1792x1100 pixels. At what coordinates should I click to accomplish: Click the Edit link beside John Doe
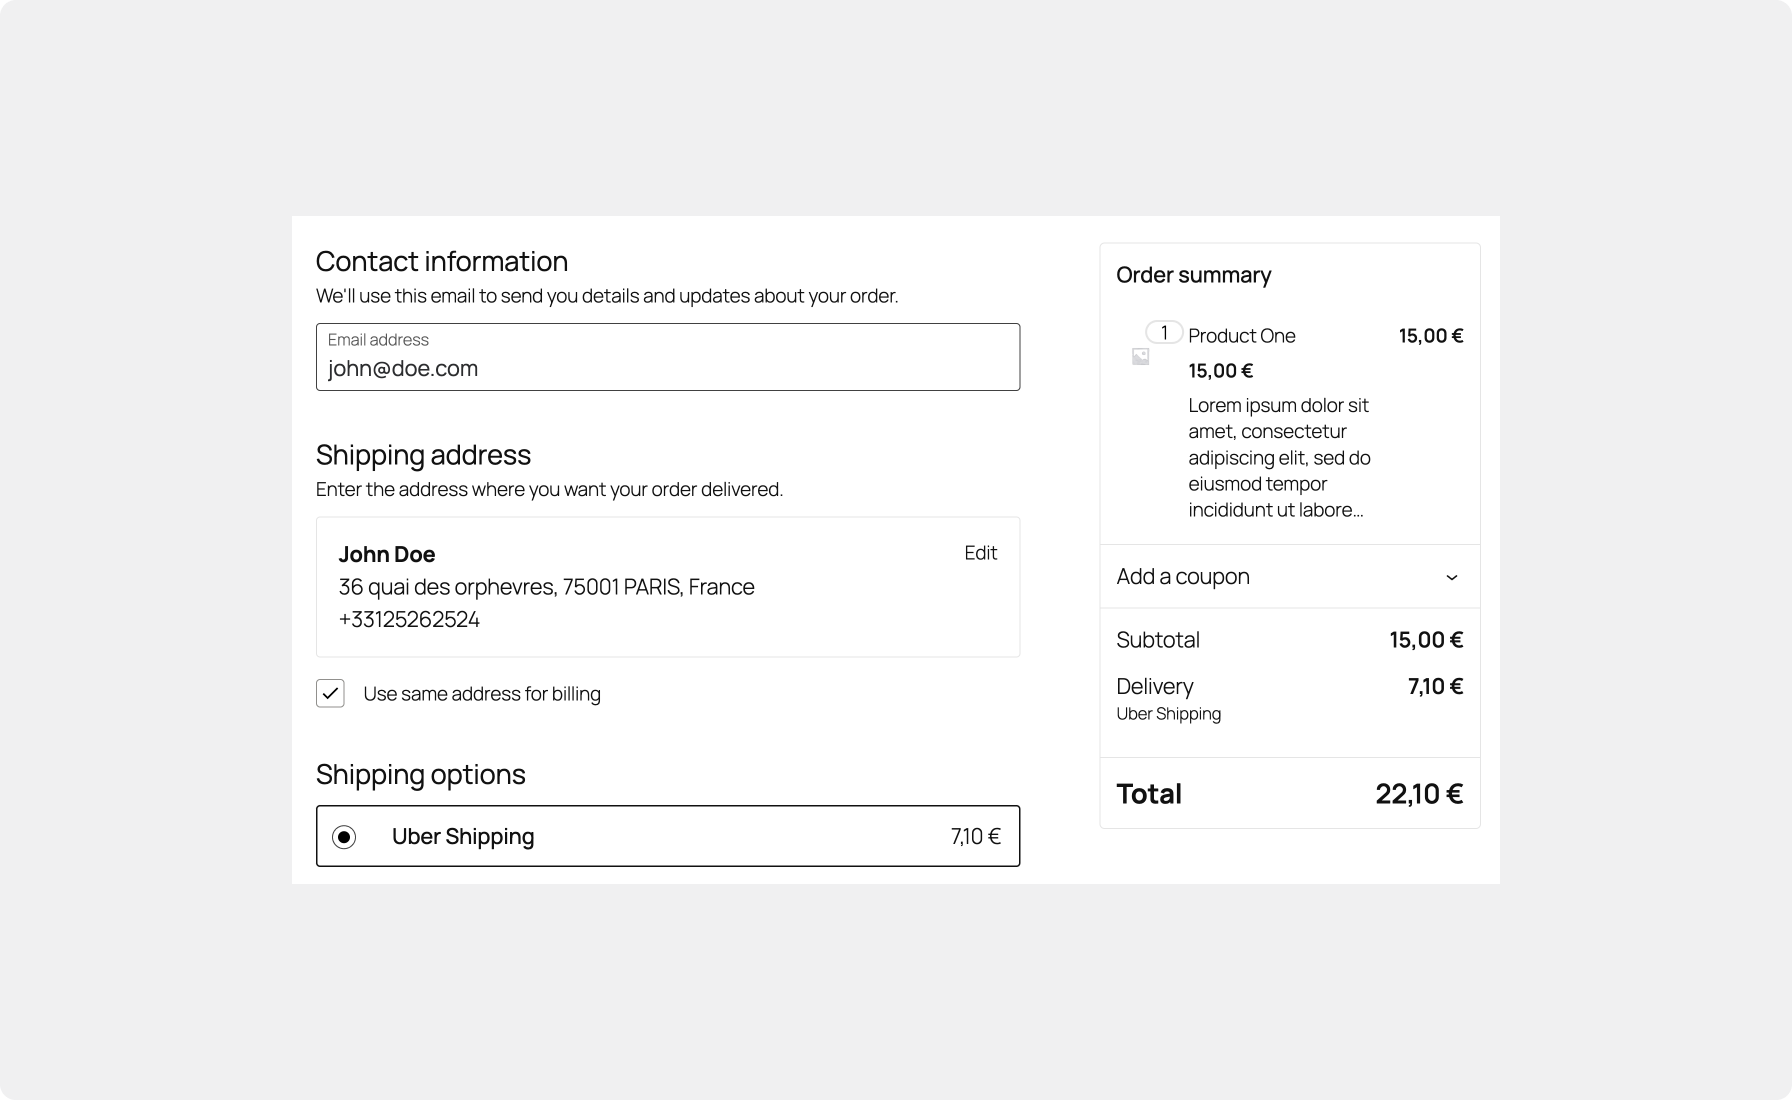[x=980, y=552]
